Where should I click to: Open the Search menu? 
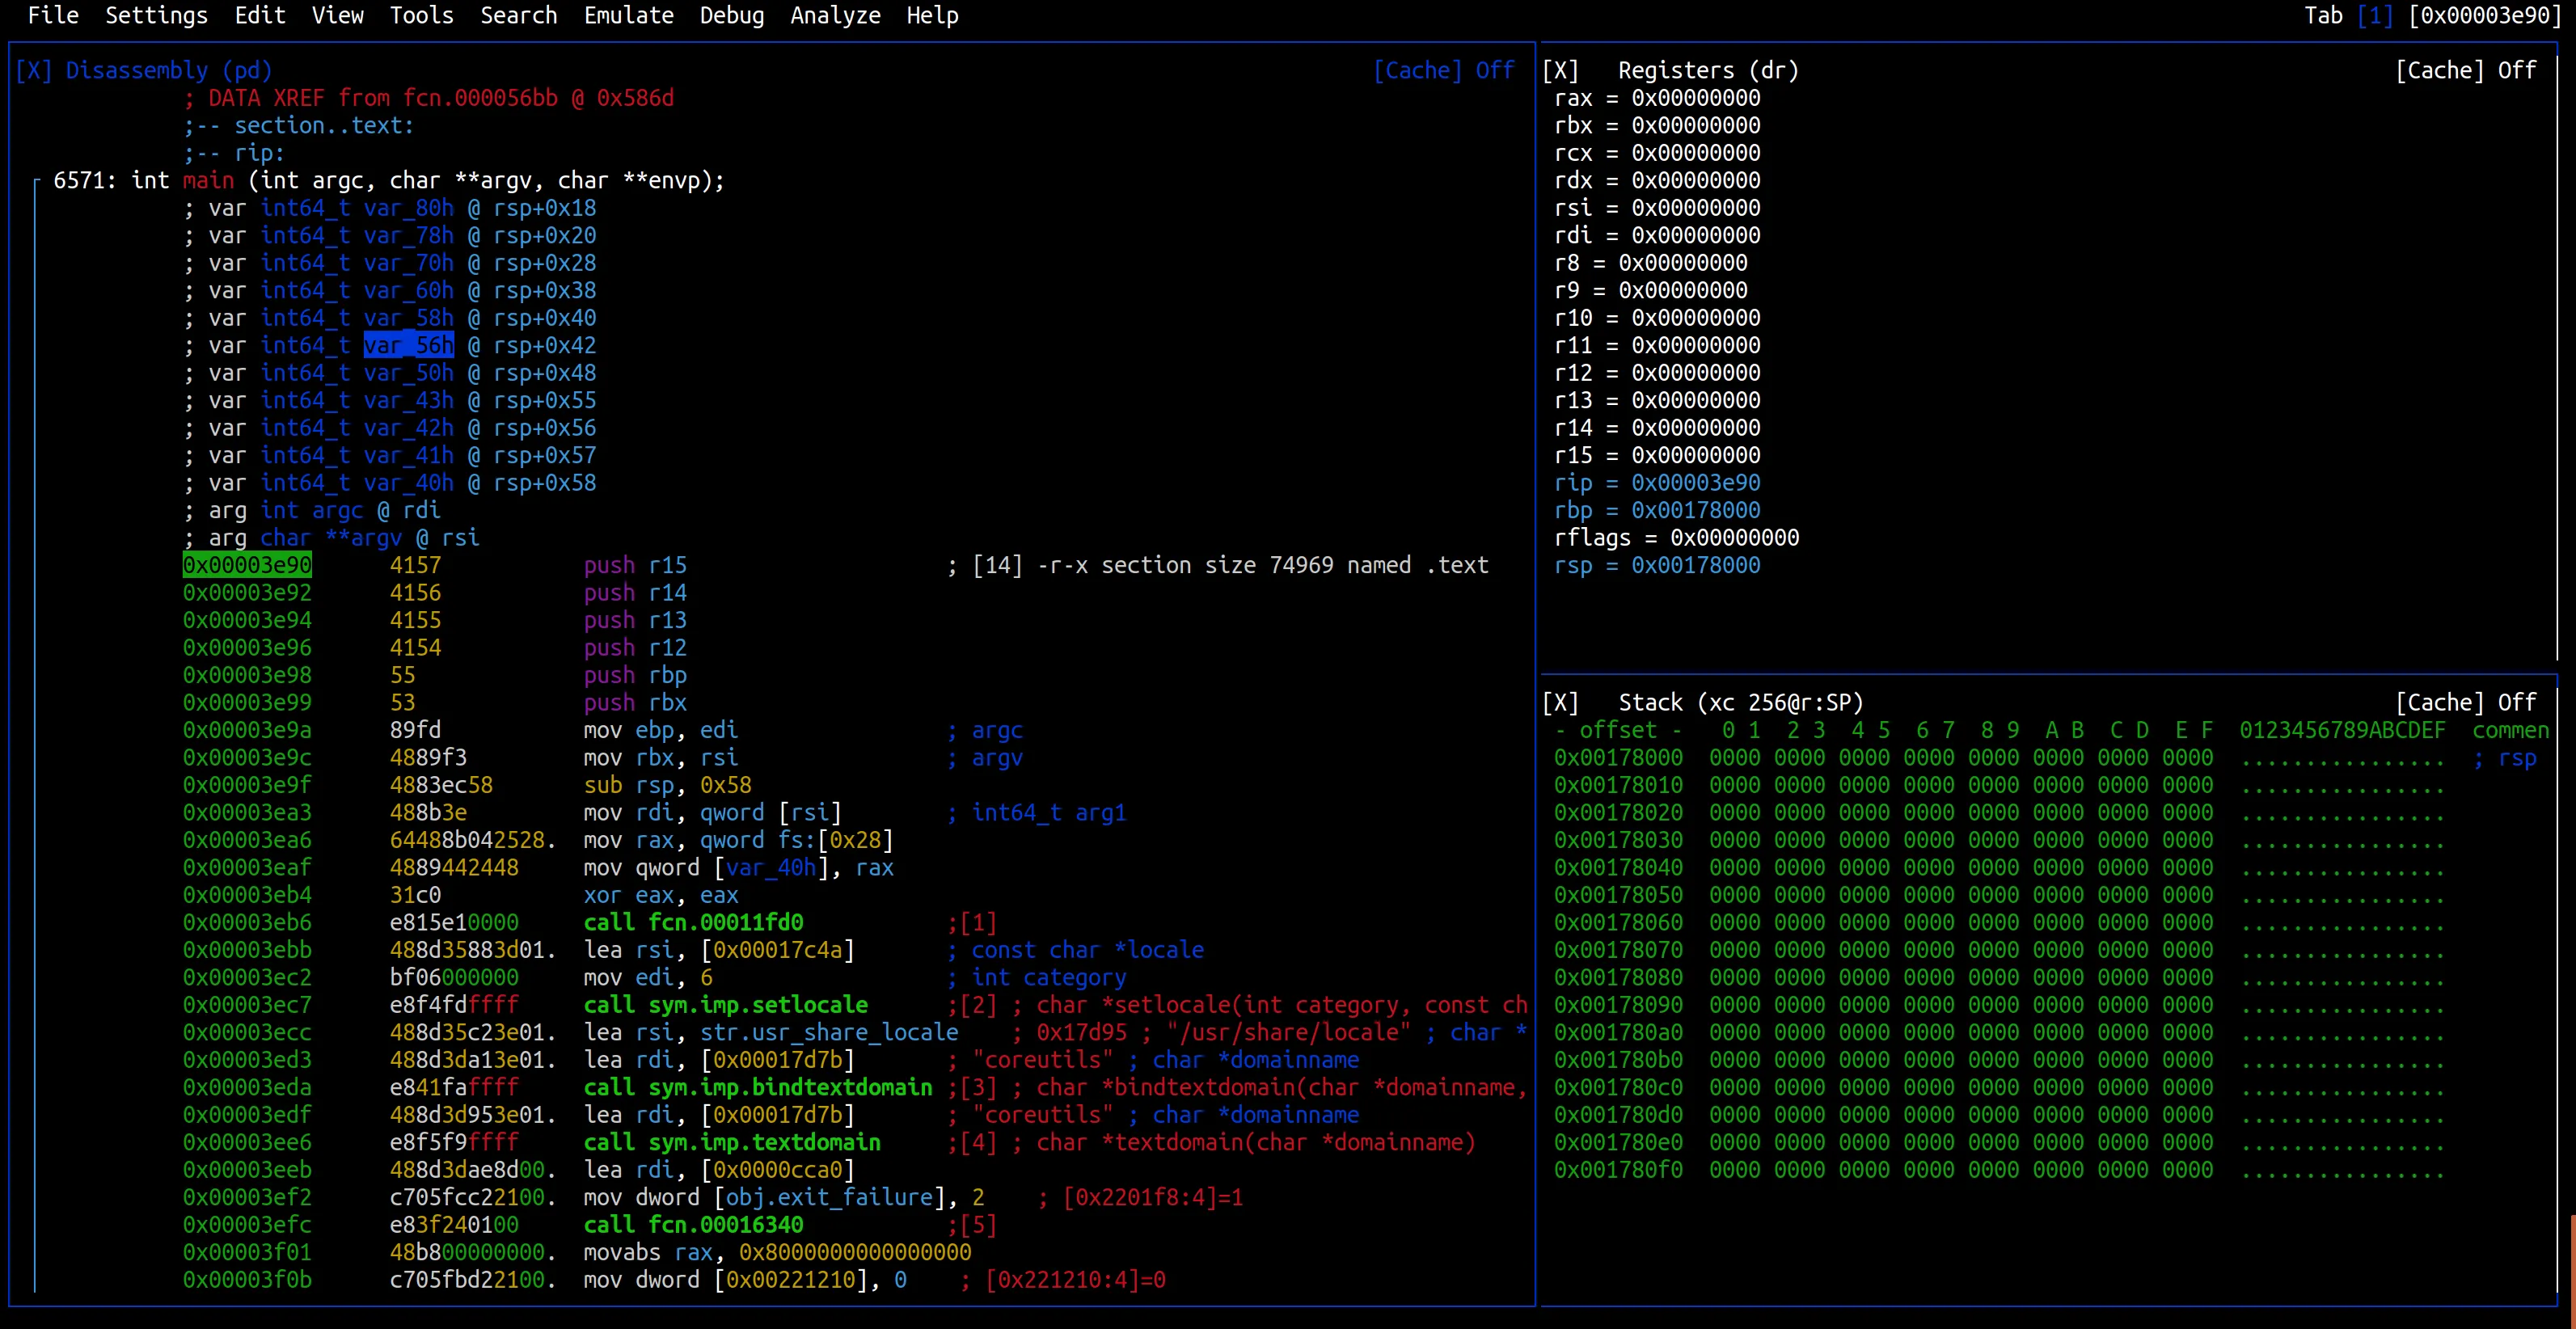pyautogui.click(x=518, y=15)
